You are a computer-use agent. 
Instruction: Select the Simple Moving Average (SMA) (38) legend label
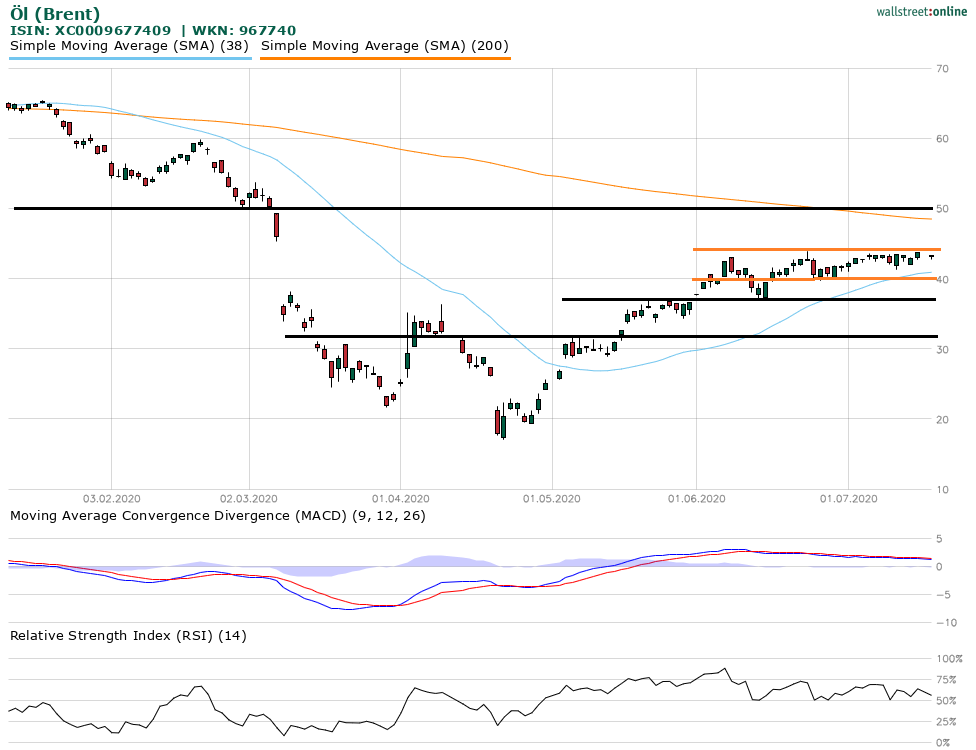click(x=130, y=45)
